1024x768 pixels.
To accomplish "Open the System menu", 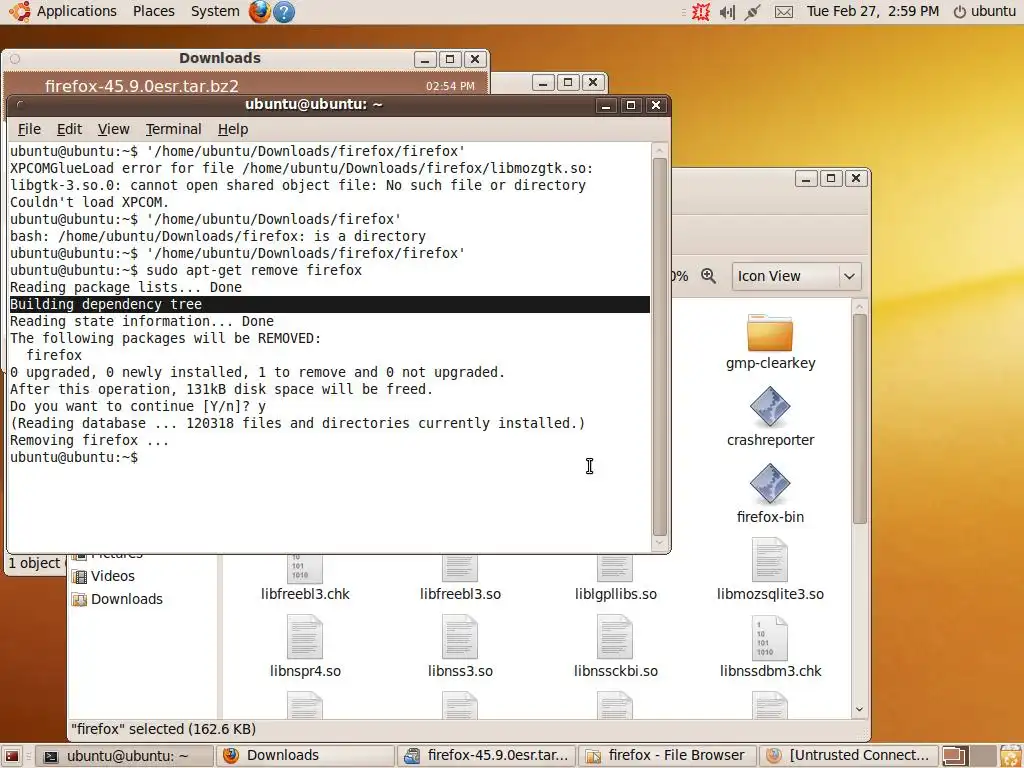I will [215, 11].
